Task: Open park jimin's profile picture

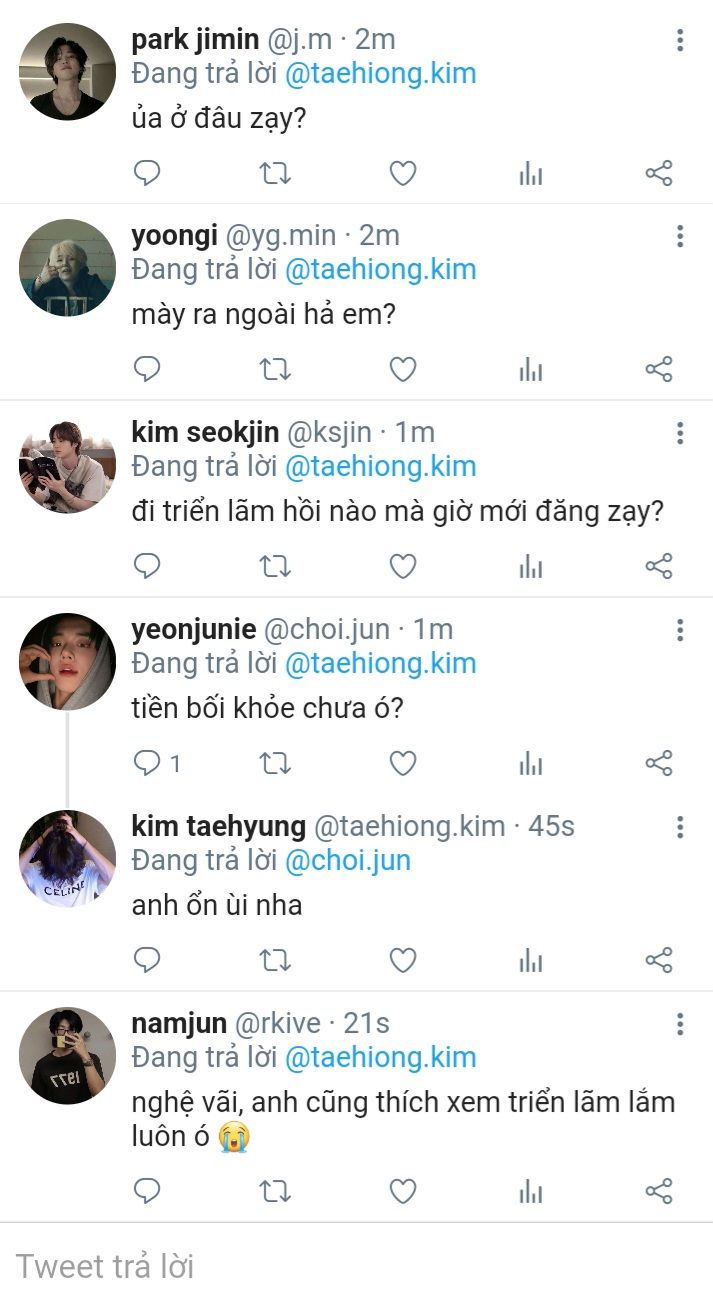Action: click(x=67, y=72)
